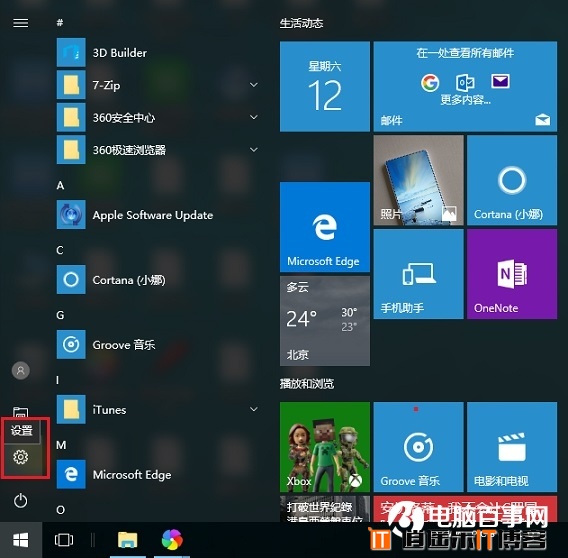This screenshot has height=558, width=568.
Task: Open File Explorer icon in Start sidebar
Action: 21,412
